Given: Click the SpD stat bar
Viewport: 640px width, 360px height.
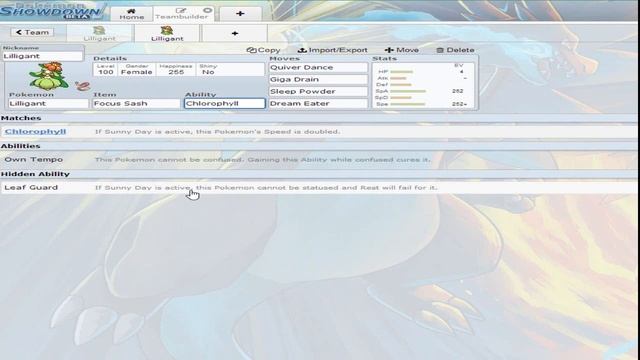Looking at the screenshot, I should pyautogui.click(x=401, y=98).
